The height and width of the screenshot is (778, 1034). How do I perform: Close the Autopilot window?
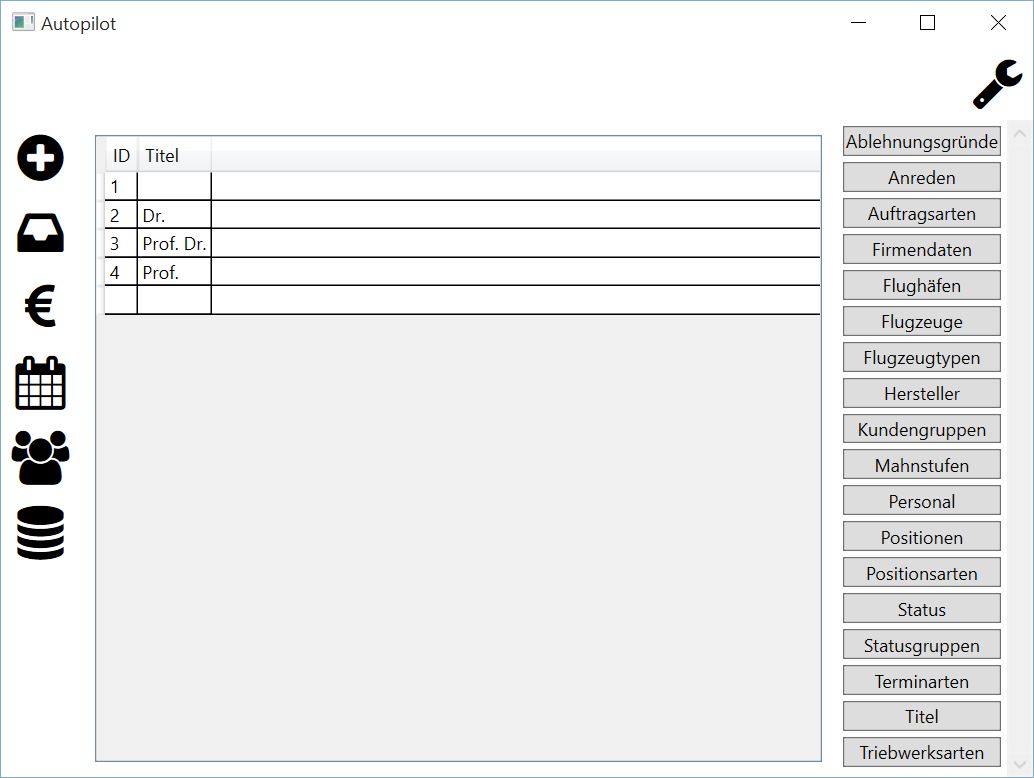click(998, 22)
